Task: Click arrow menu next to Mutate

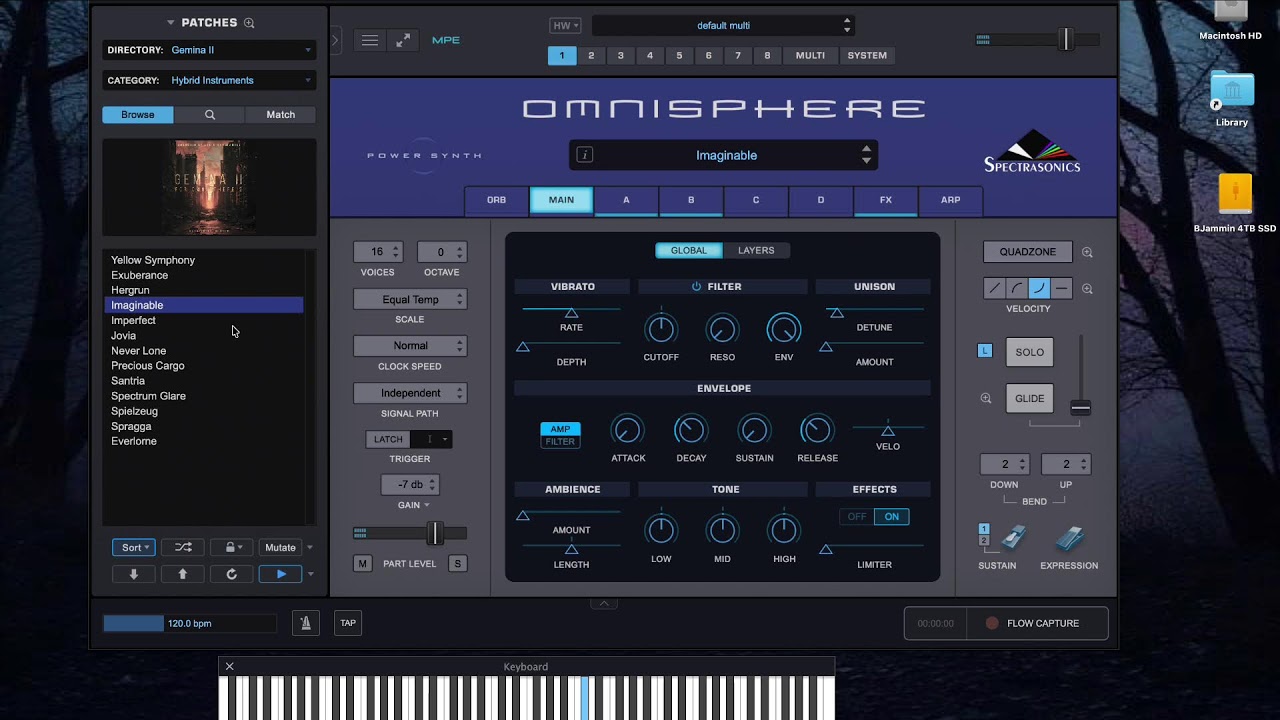Action: click(310, 547)
